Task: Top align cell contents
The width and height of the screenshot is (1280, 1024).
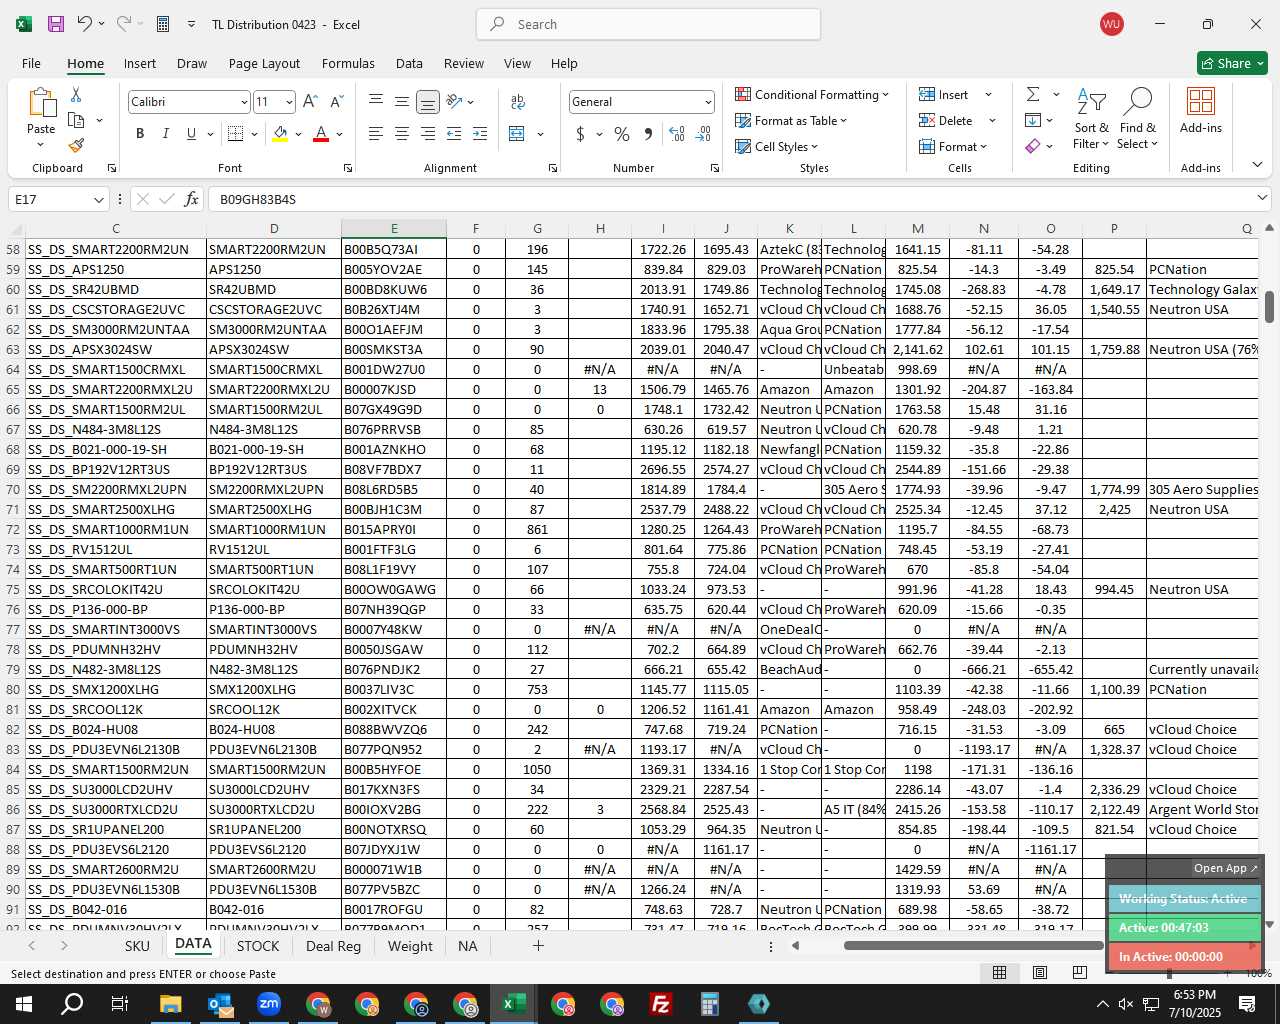Action: 376,101
